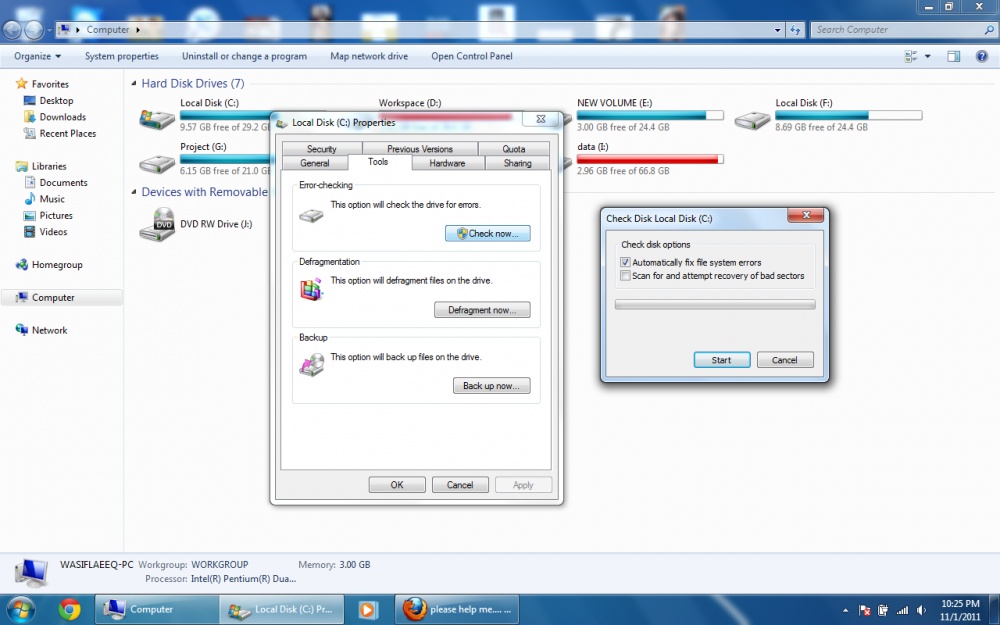Screen dimensions: 1000x625
Task: Open the Security tab
Action: tap(321, 149)
